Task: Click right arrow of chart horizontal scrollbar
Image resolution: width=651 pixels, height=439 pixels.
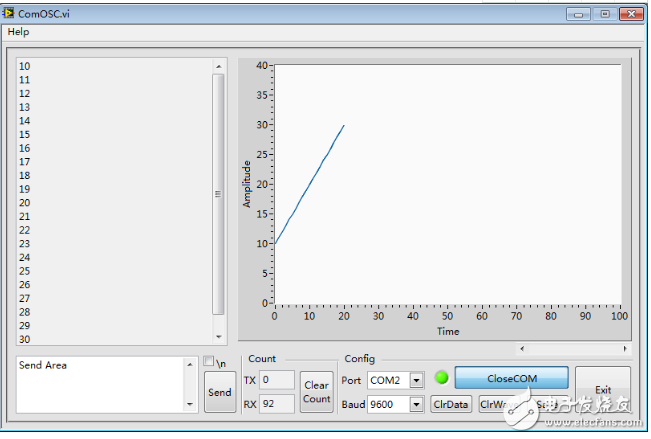Action: pyautogui.click(x=626, y=349)
